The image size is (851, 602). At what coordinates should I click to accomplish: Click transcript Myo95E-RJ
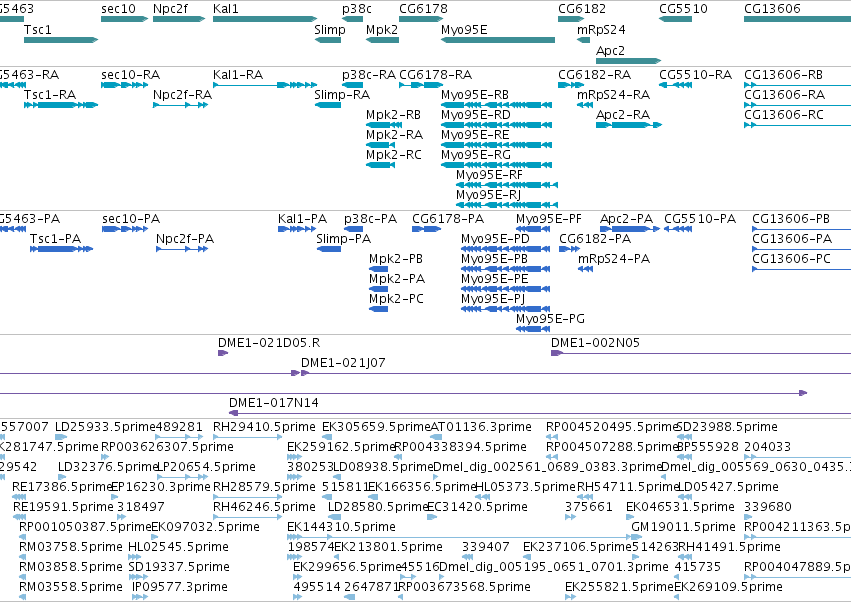(507, 205)
